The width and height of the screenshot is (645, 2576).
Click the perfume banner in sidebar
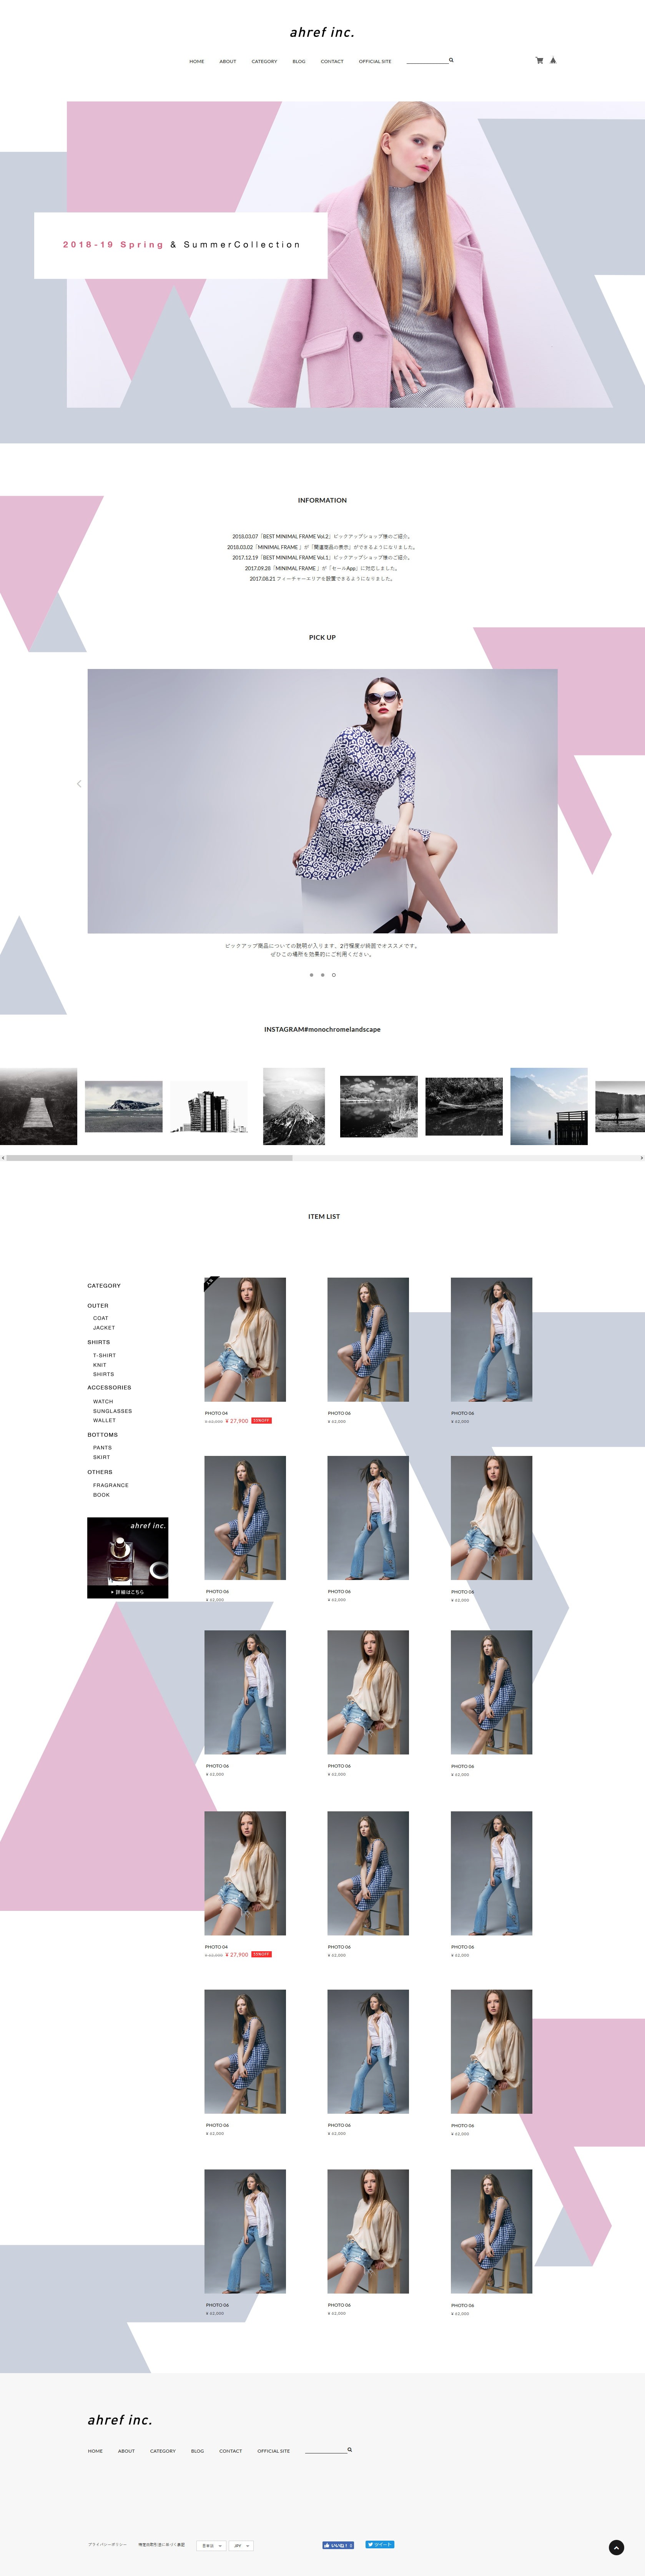click(x=127, y=1557)
